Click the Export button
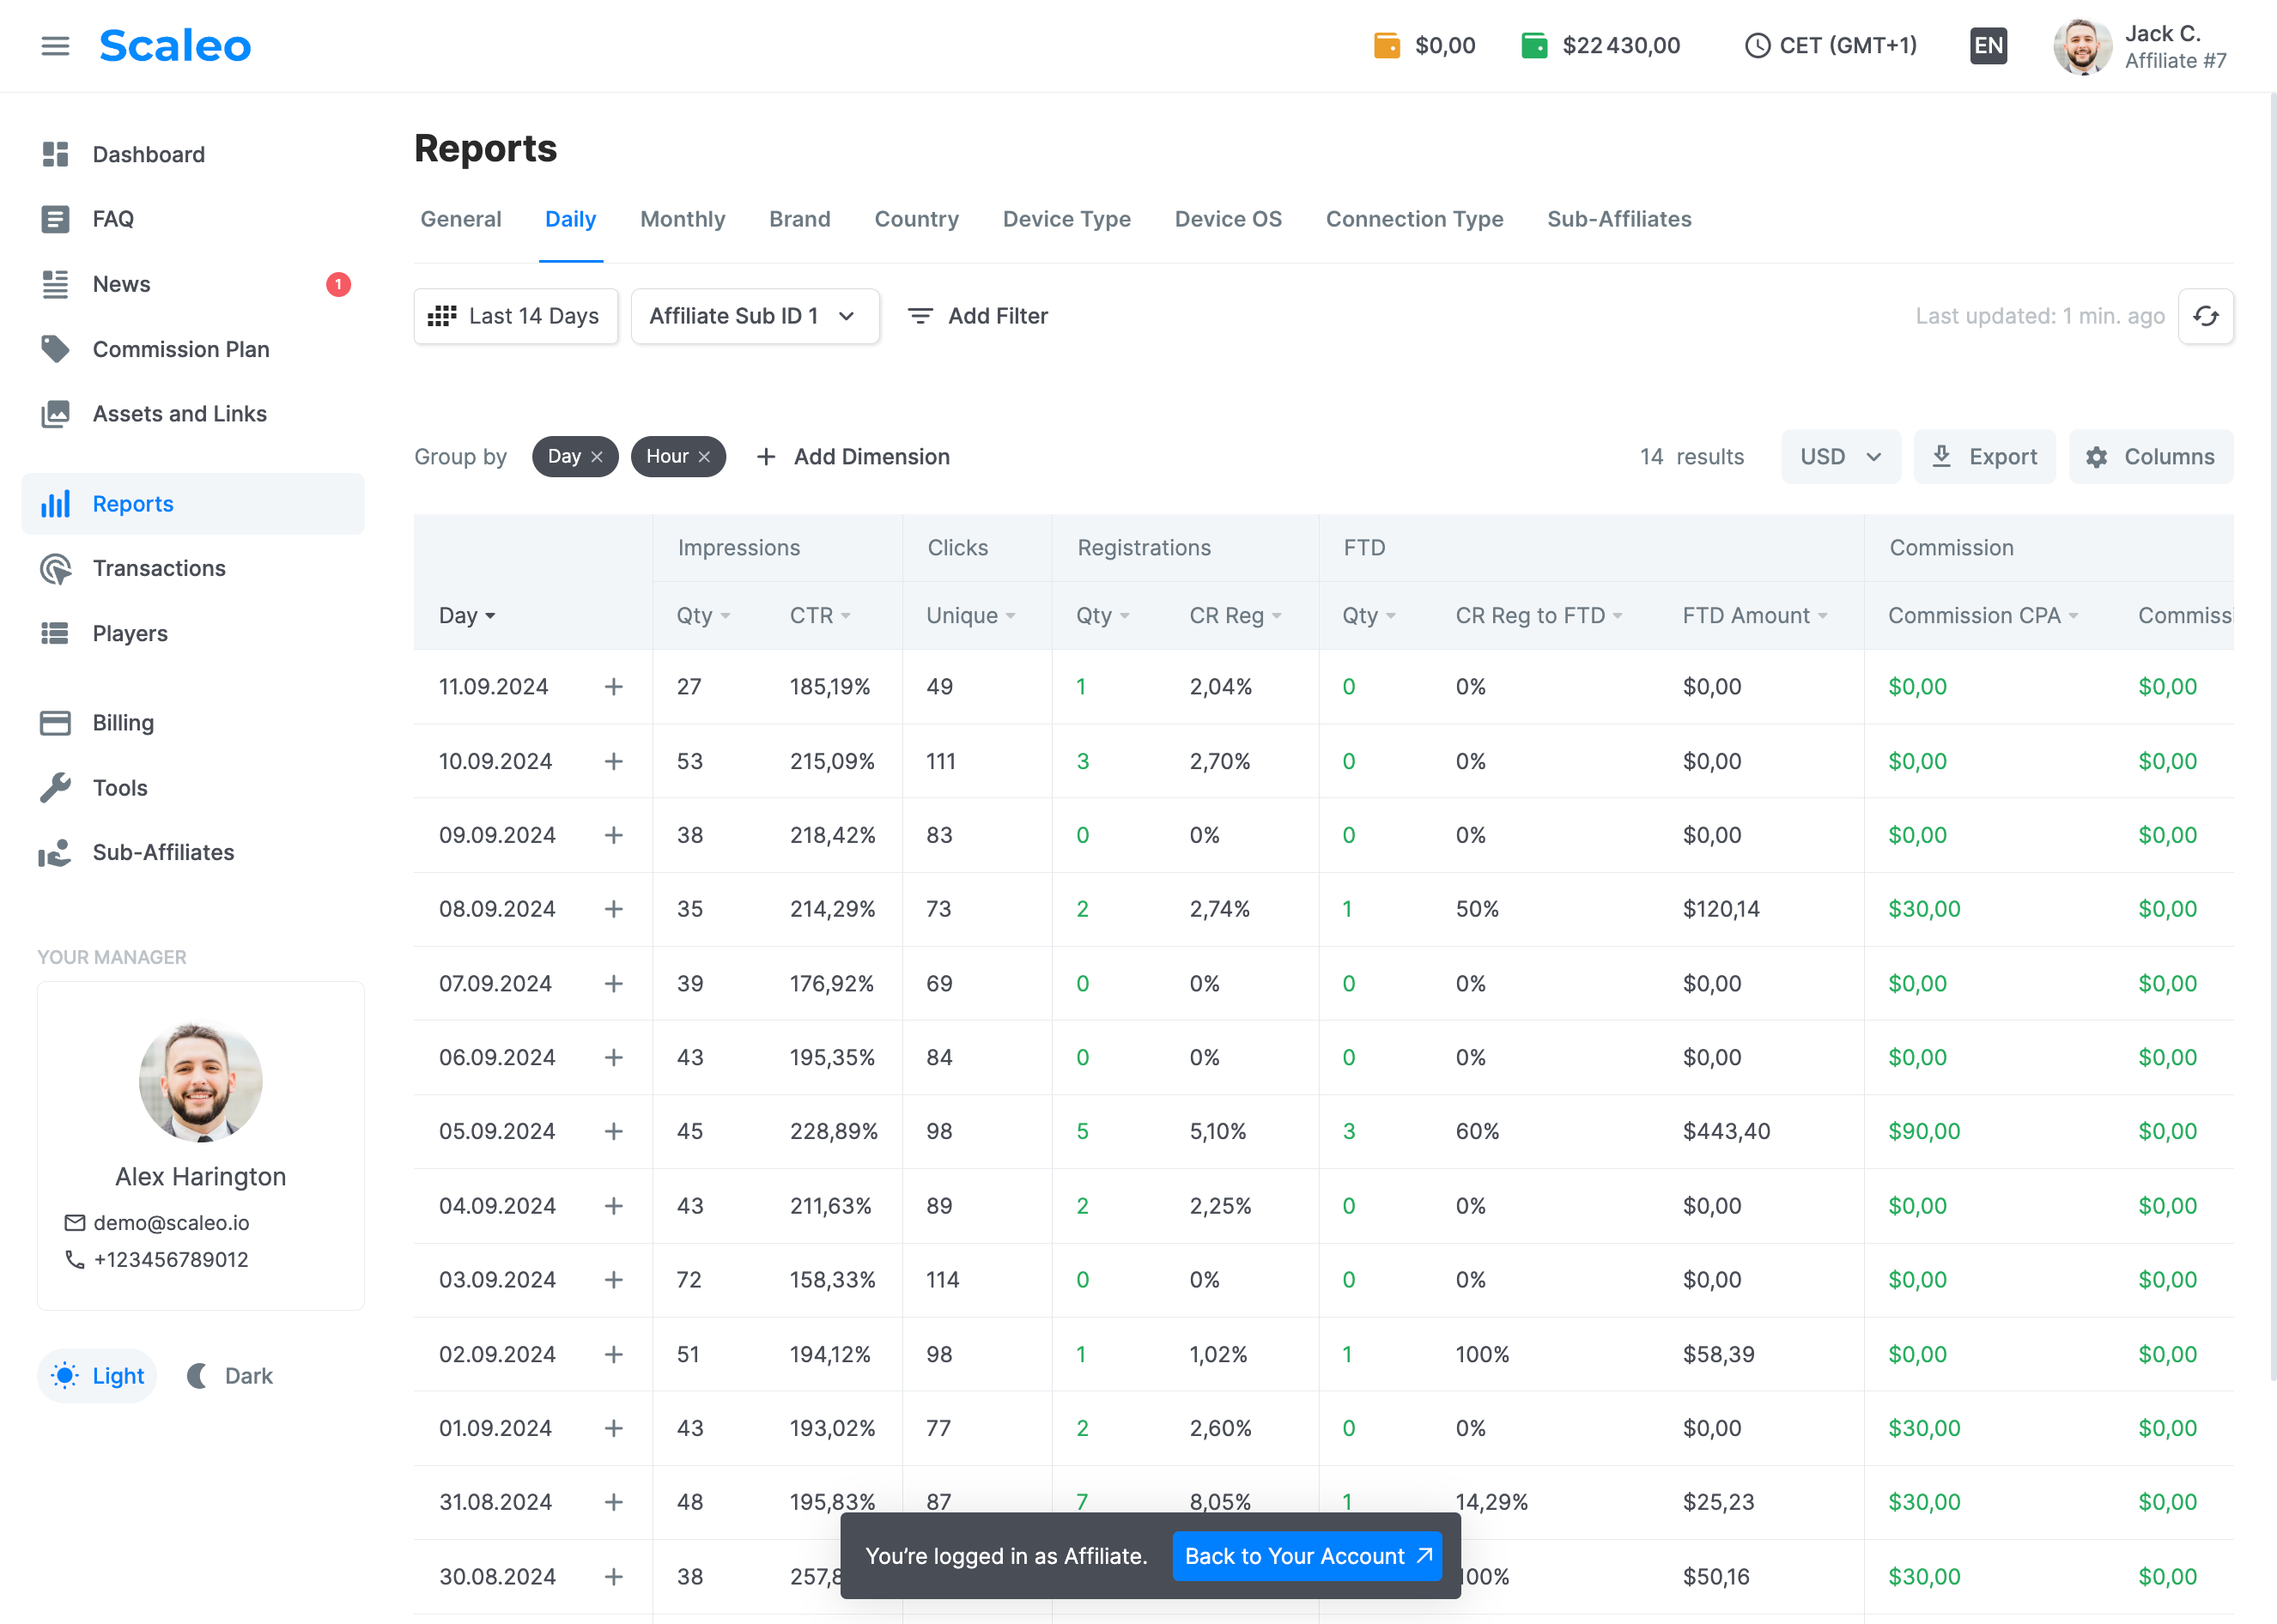 [1983, 457]
